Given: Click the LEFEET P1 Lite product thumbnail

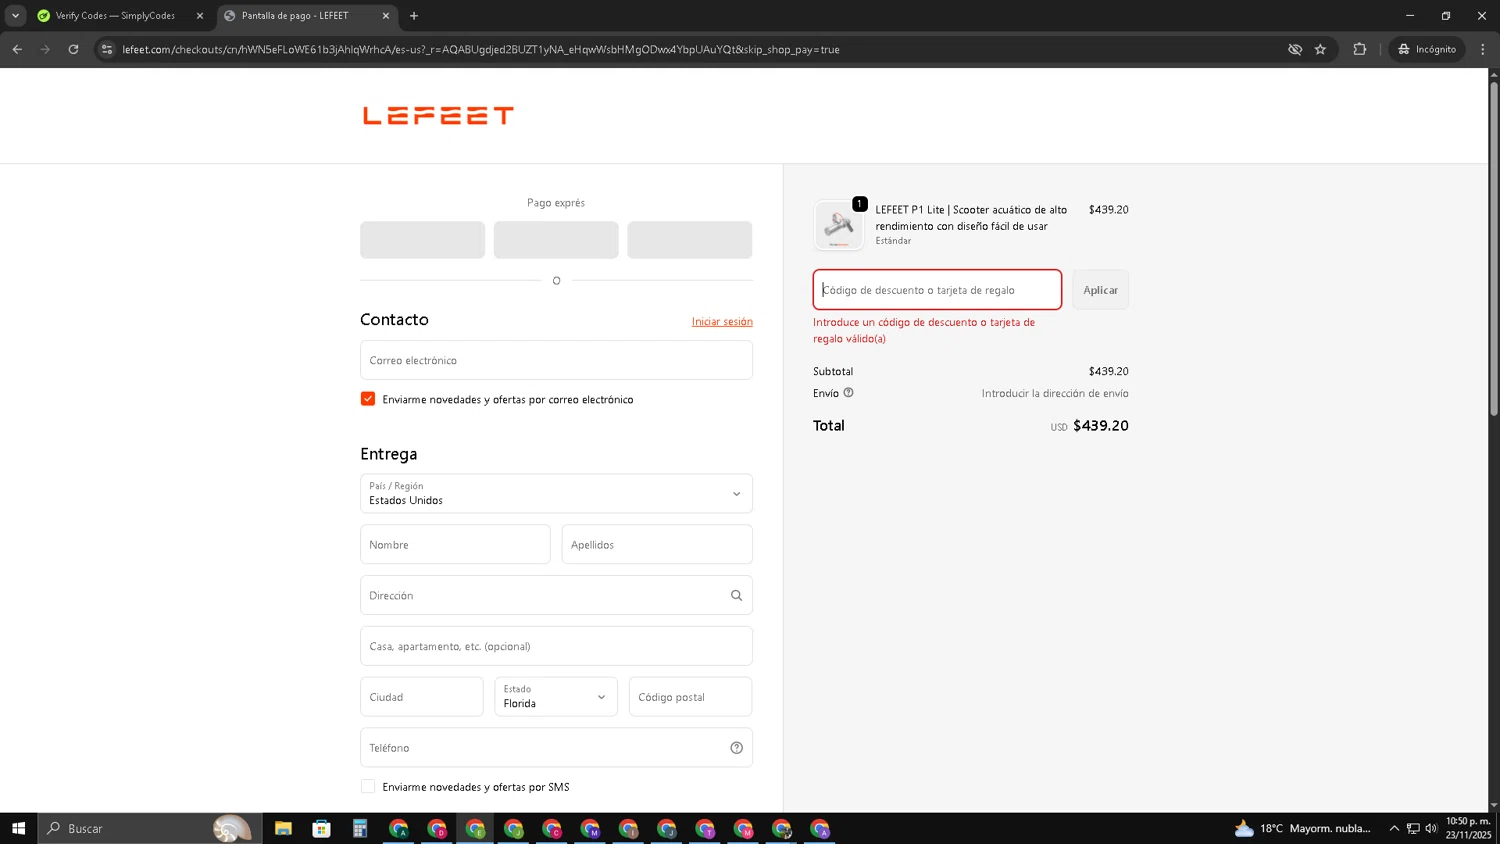Looking at the screenshot, I should [838, 225].
